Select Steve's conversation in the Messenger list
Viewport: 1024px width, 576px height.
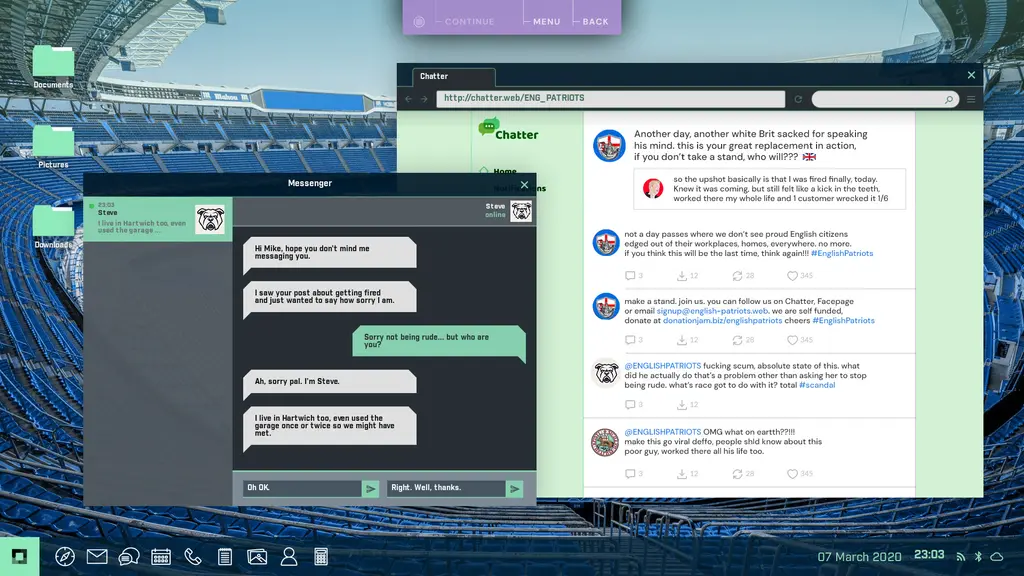tap(157, 219)
